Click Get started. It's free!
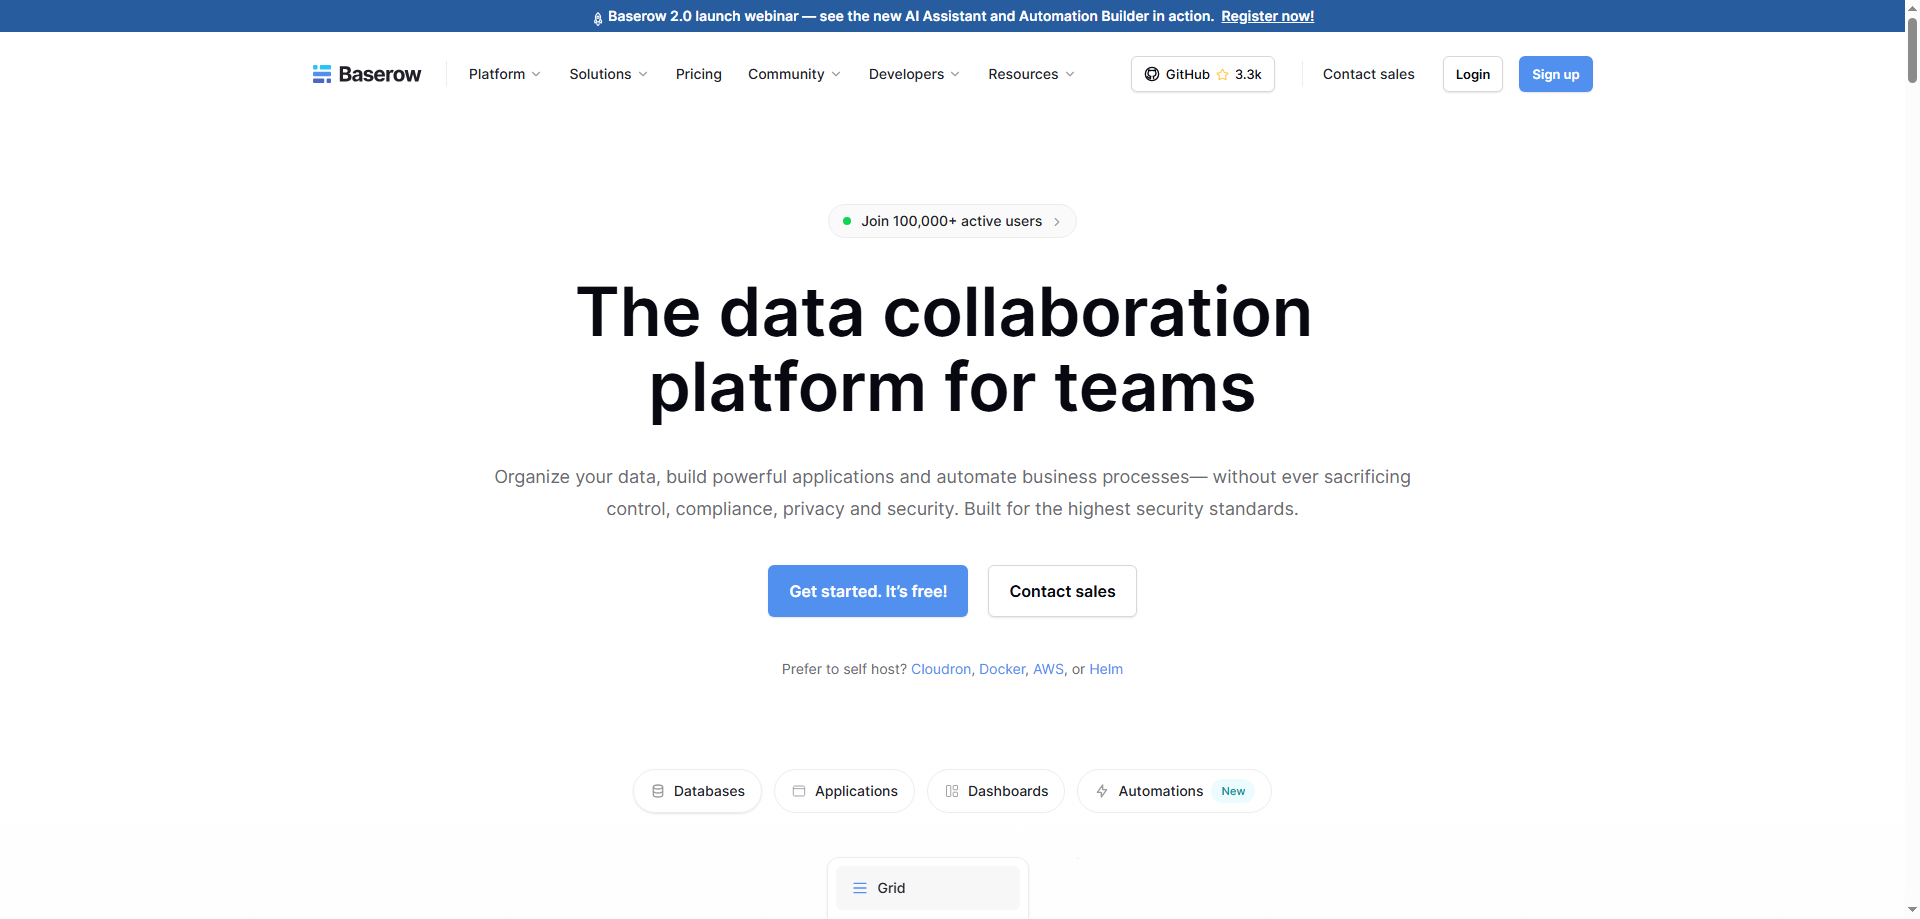Screen dimensions: 1920x919 pyautogui.click(x=867, y=591)
